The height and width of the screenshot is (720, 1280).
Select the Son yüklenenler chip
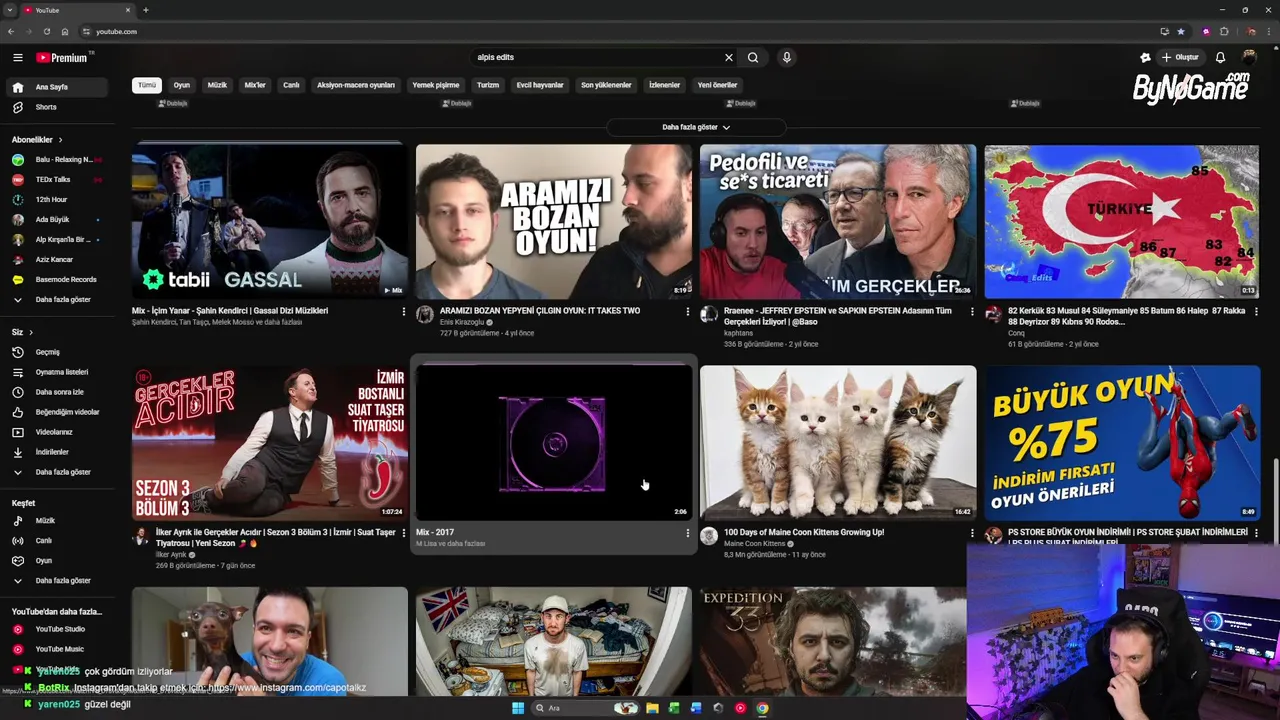point(606,85)
